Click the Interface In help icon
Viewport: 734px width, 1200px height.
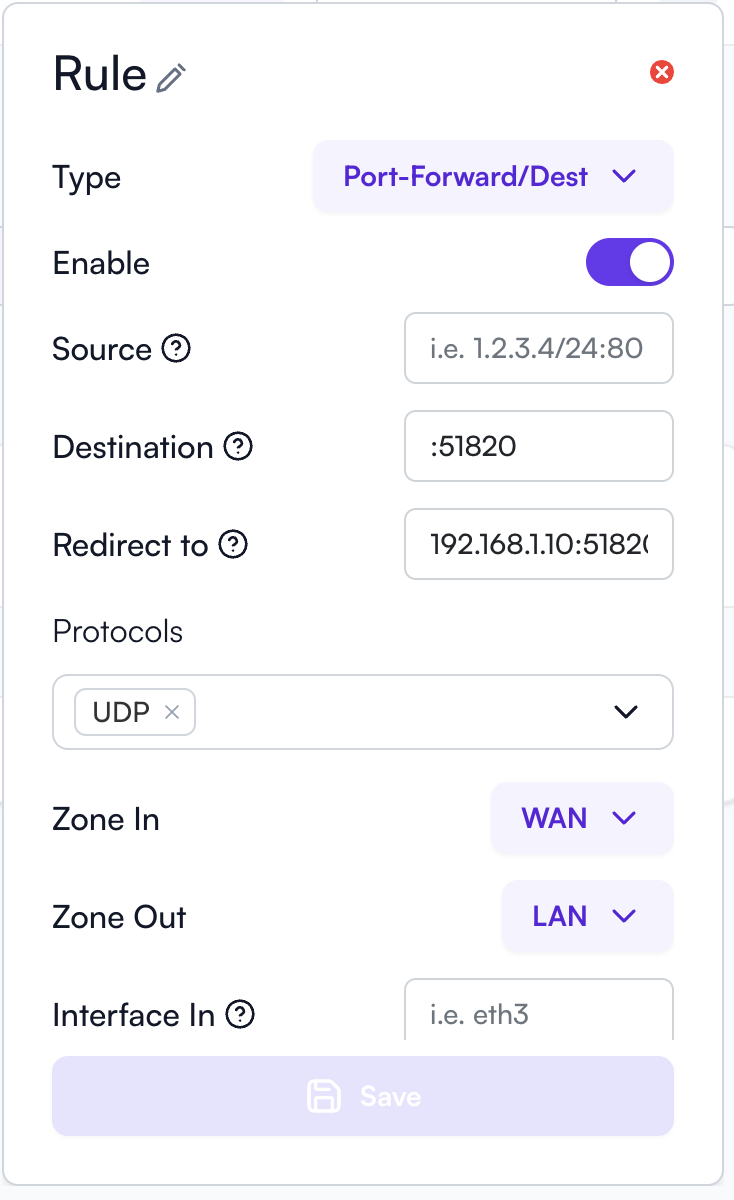click(240, 1015)
